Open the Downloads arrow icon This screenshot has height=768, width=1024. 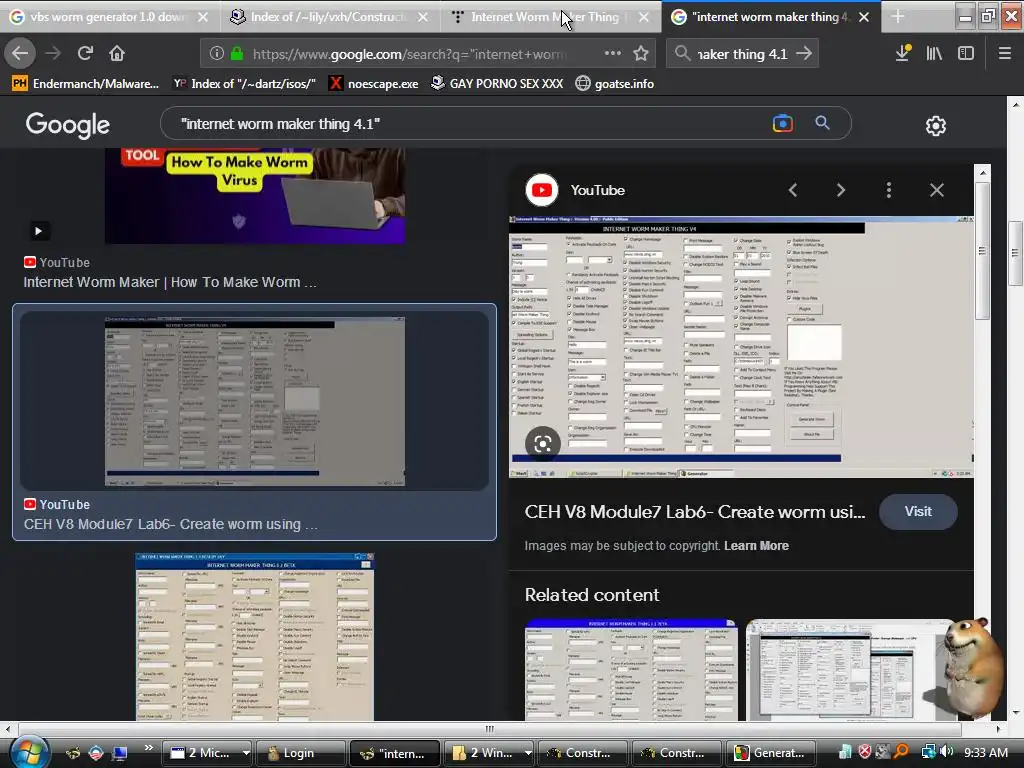tap(903, 53)
